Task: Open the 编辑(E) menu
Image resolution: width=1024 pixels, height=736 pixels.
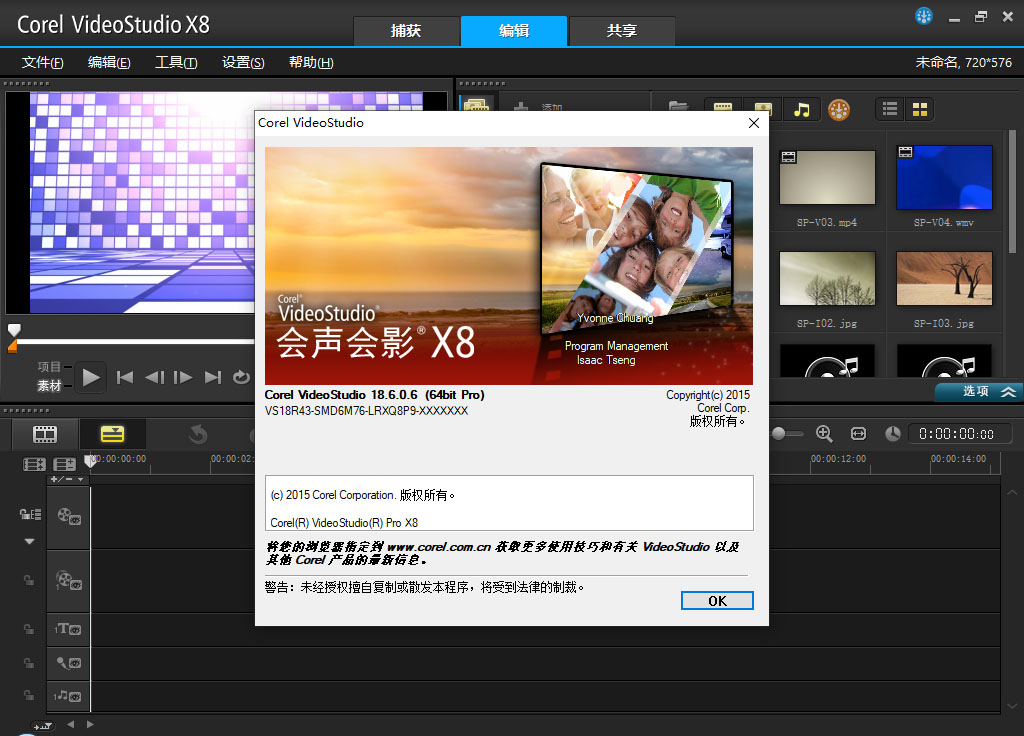Action: pos(109,63)
